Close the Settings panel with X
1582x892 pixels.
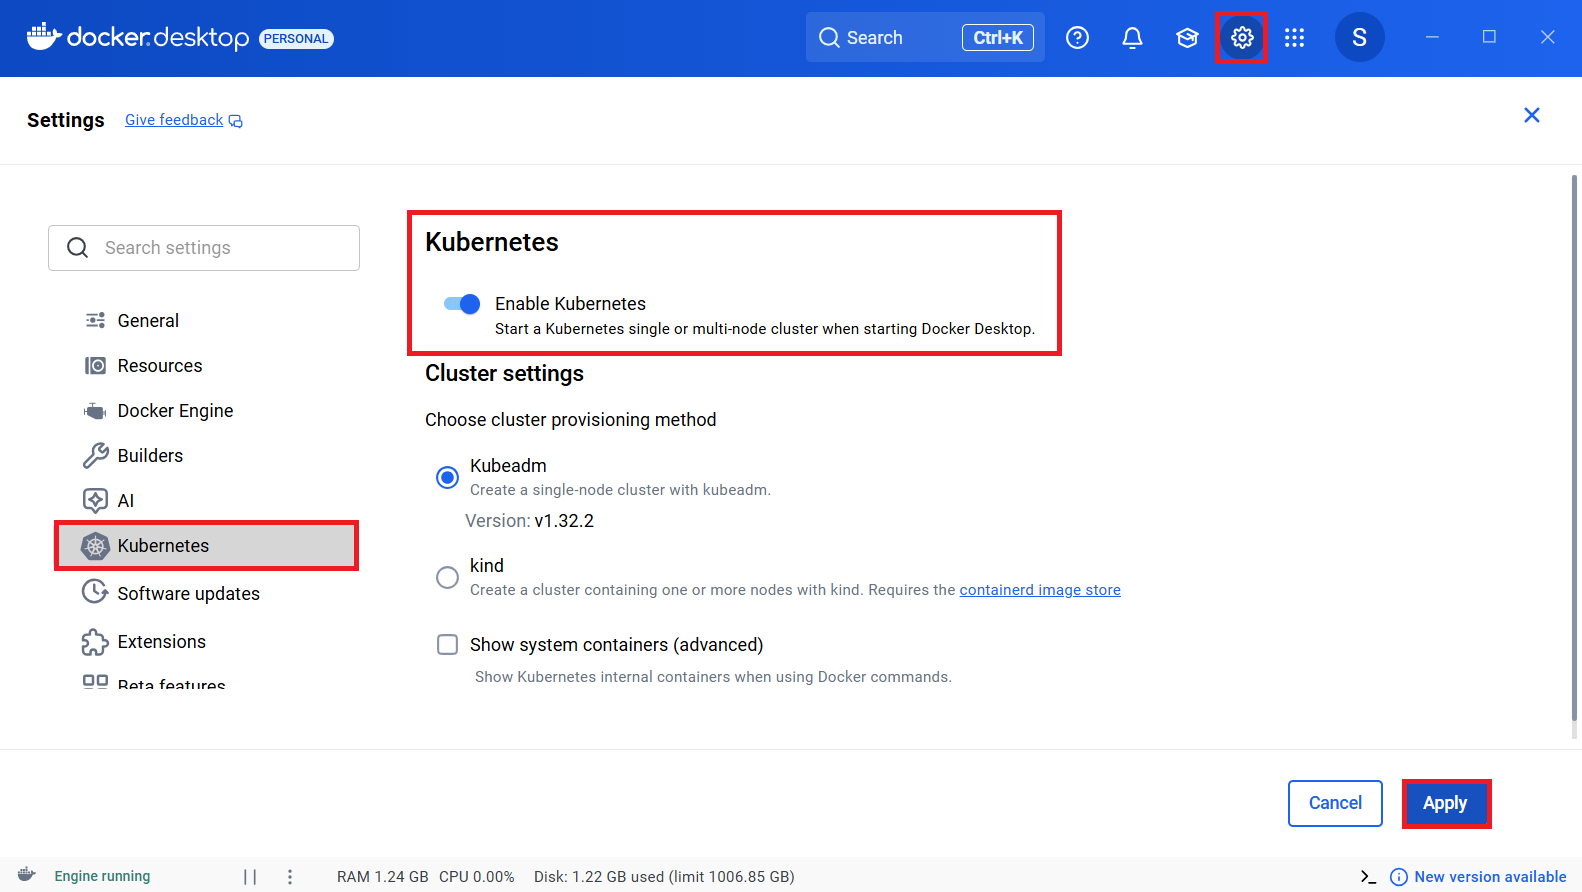pos(1532,115)
